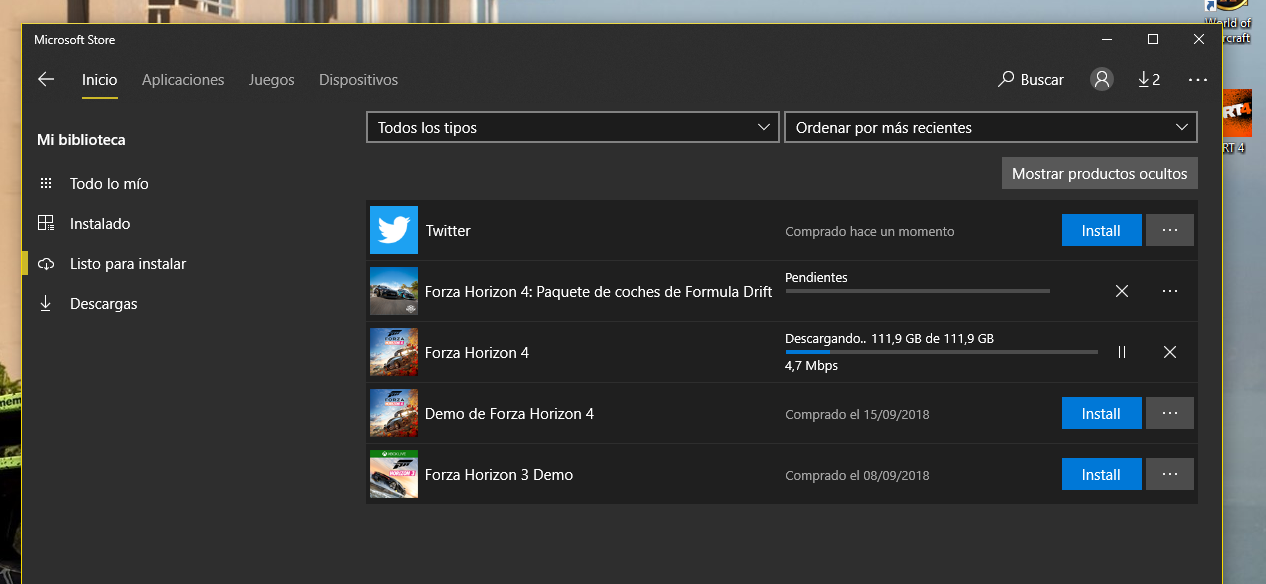Click the Forza Horizon 4 download progress bar
The image size is (1266, 584).
point(941,352)
